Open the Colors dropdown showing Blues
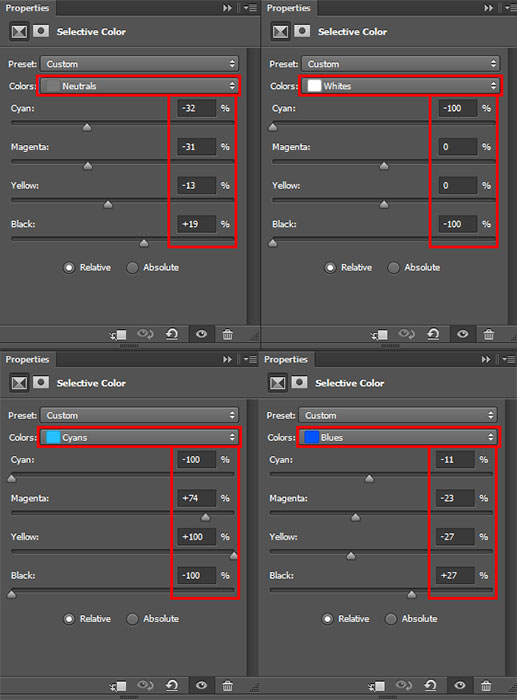The image size is (517, 700). pos(398,437)
